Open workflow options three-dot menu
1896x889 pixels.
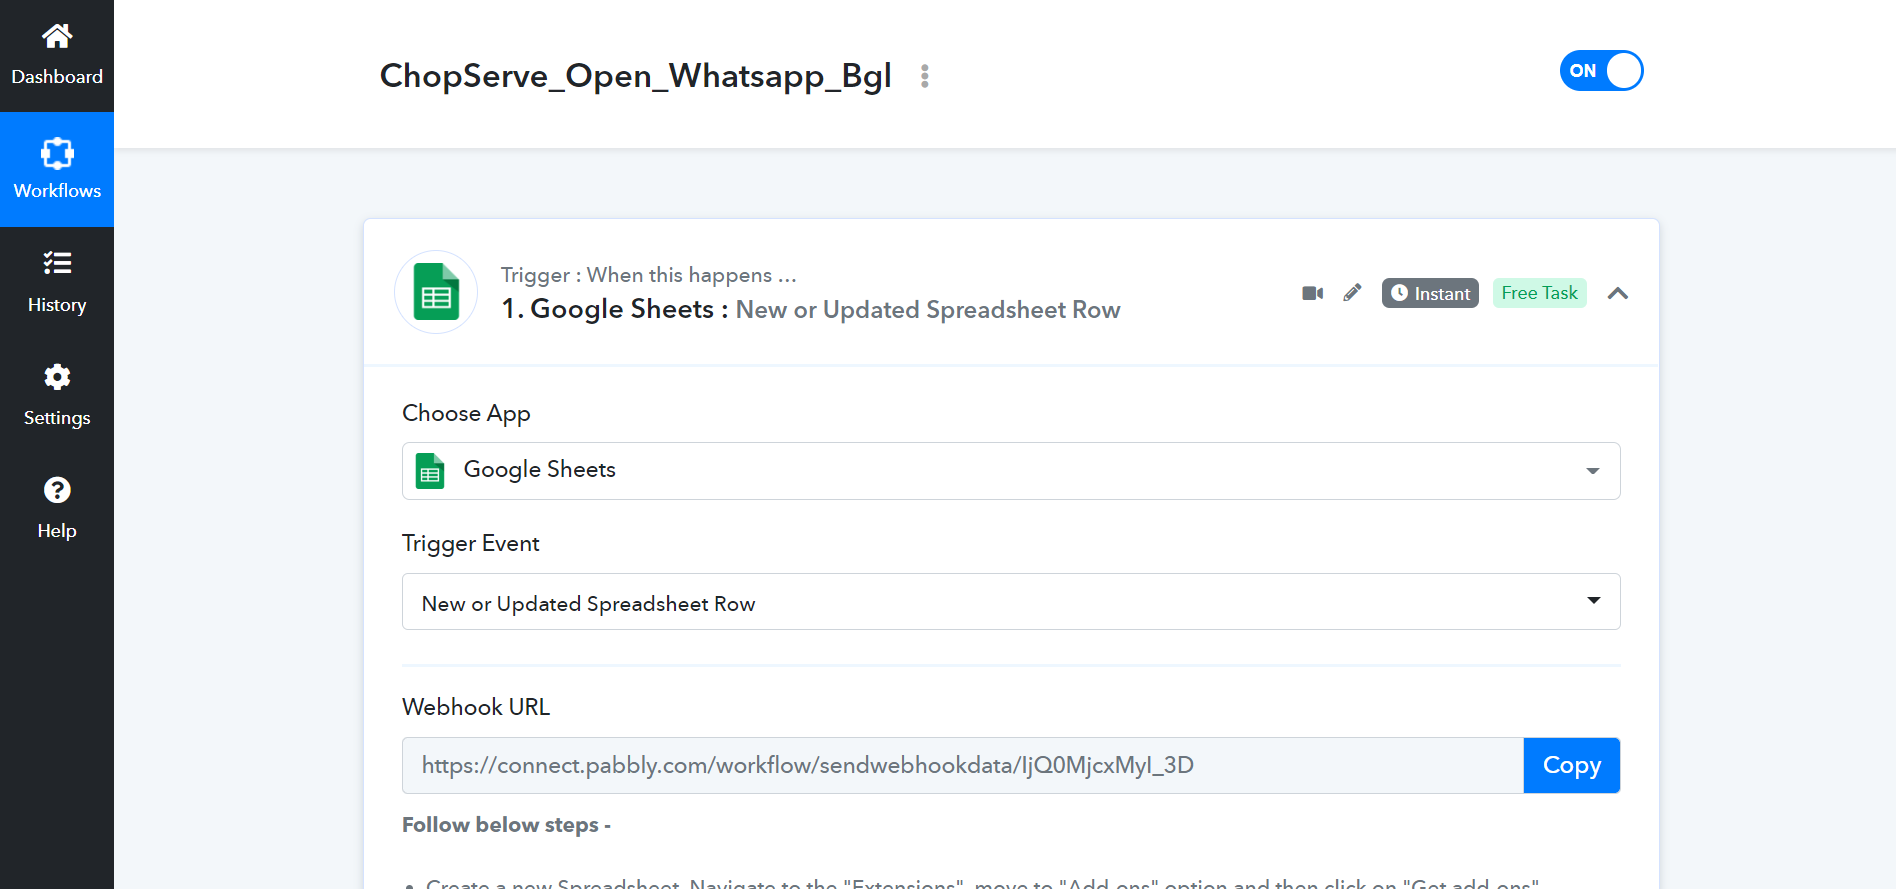(x=925, y=76)
